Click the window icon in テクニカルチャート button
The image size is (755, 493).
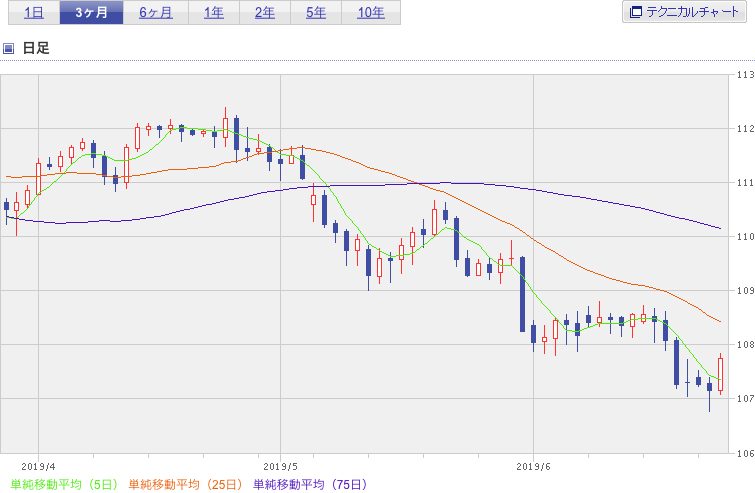636,12
